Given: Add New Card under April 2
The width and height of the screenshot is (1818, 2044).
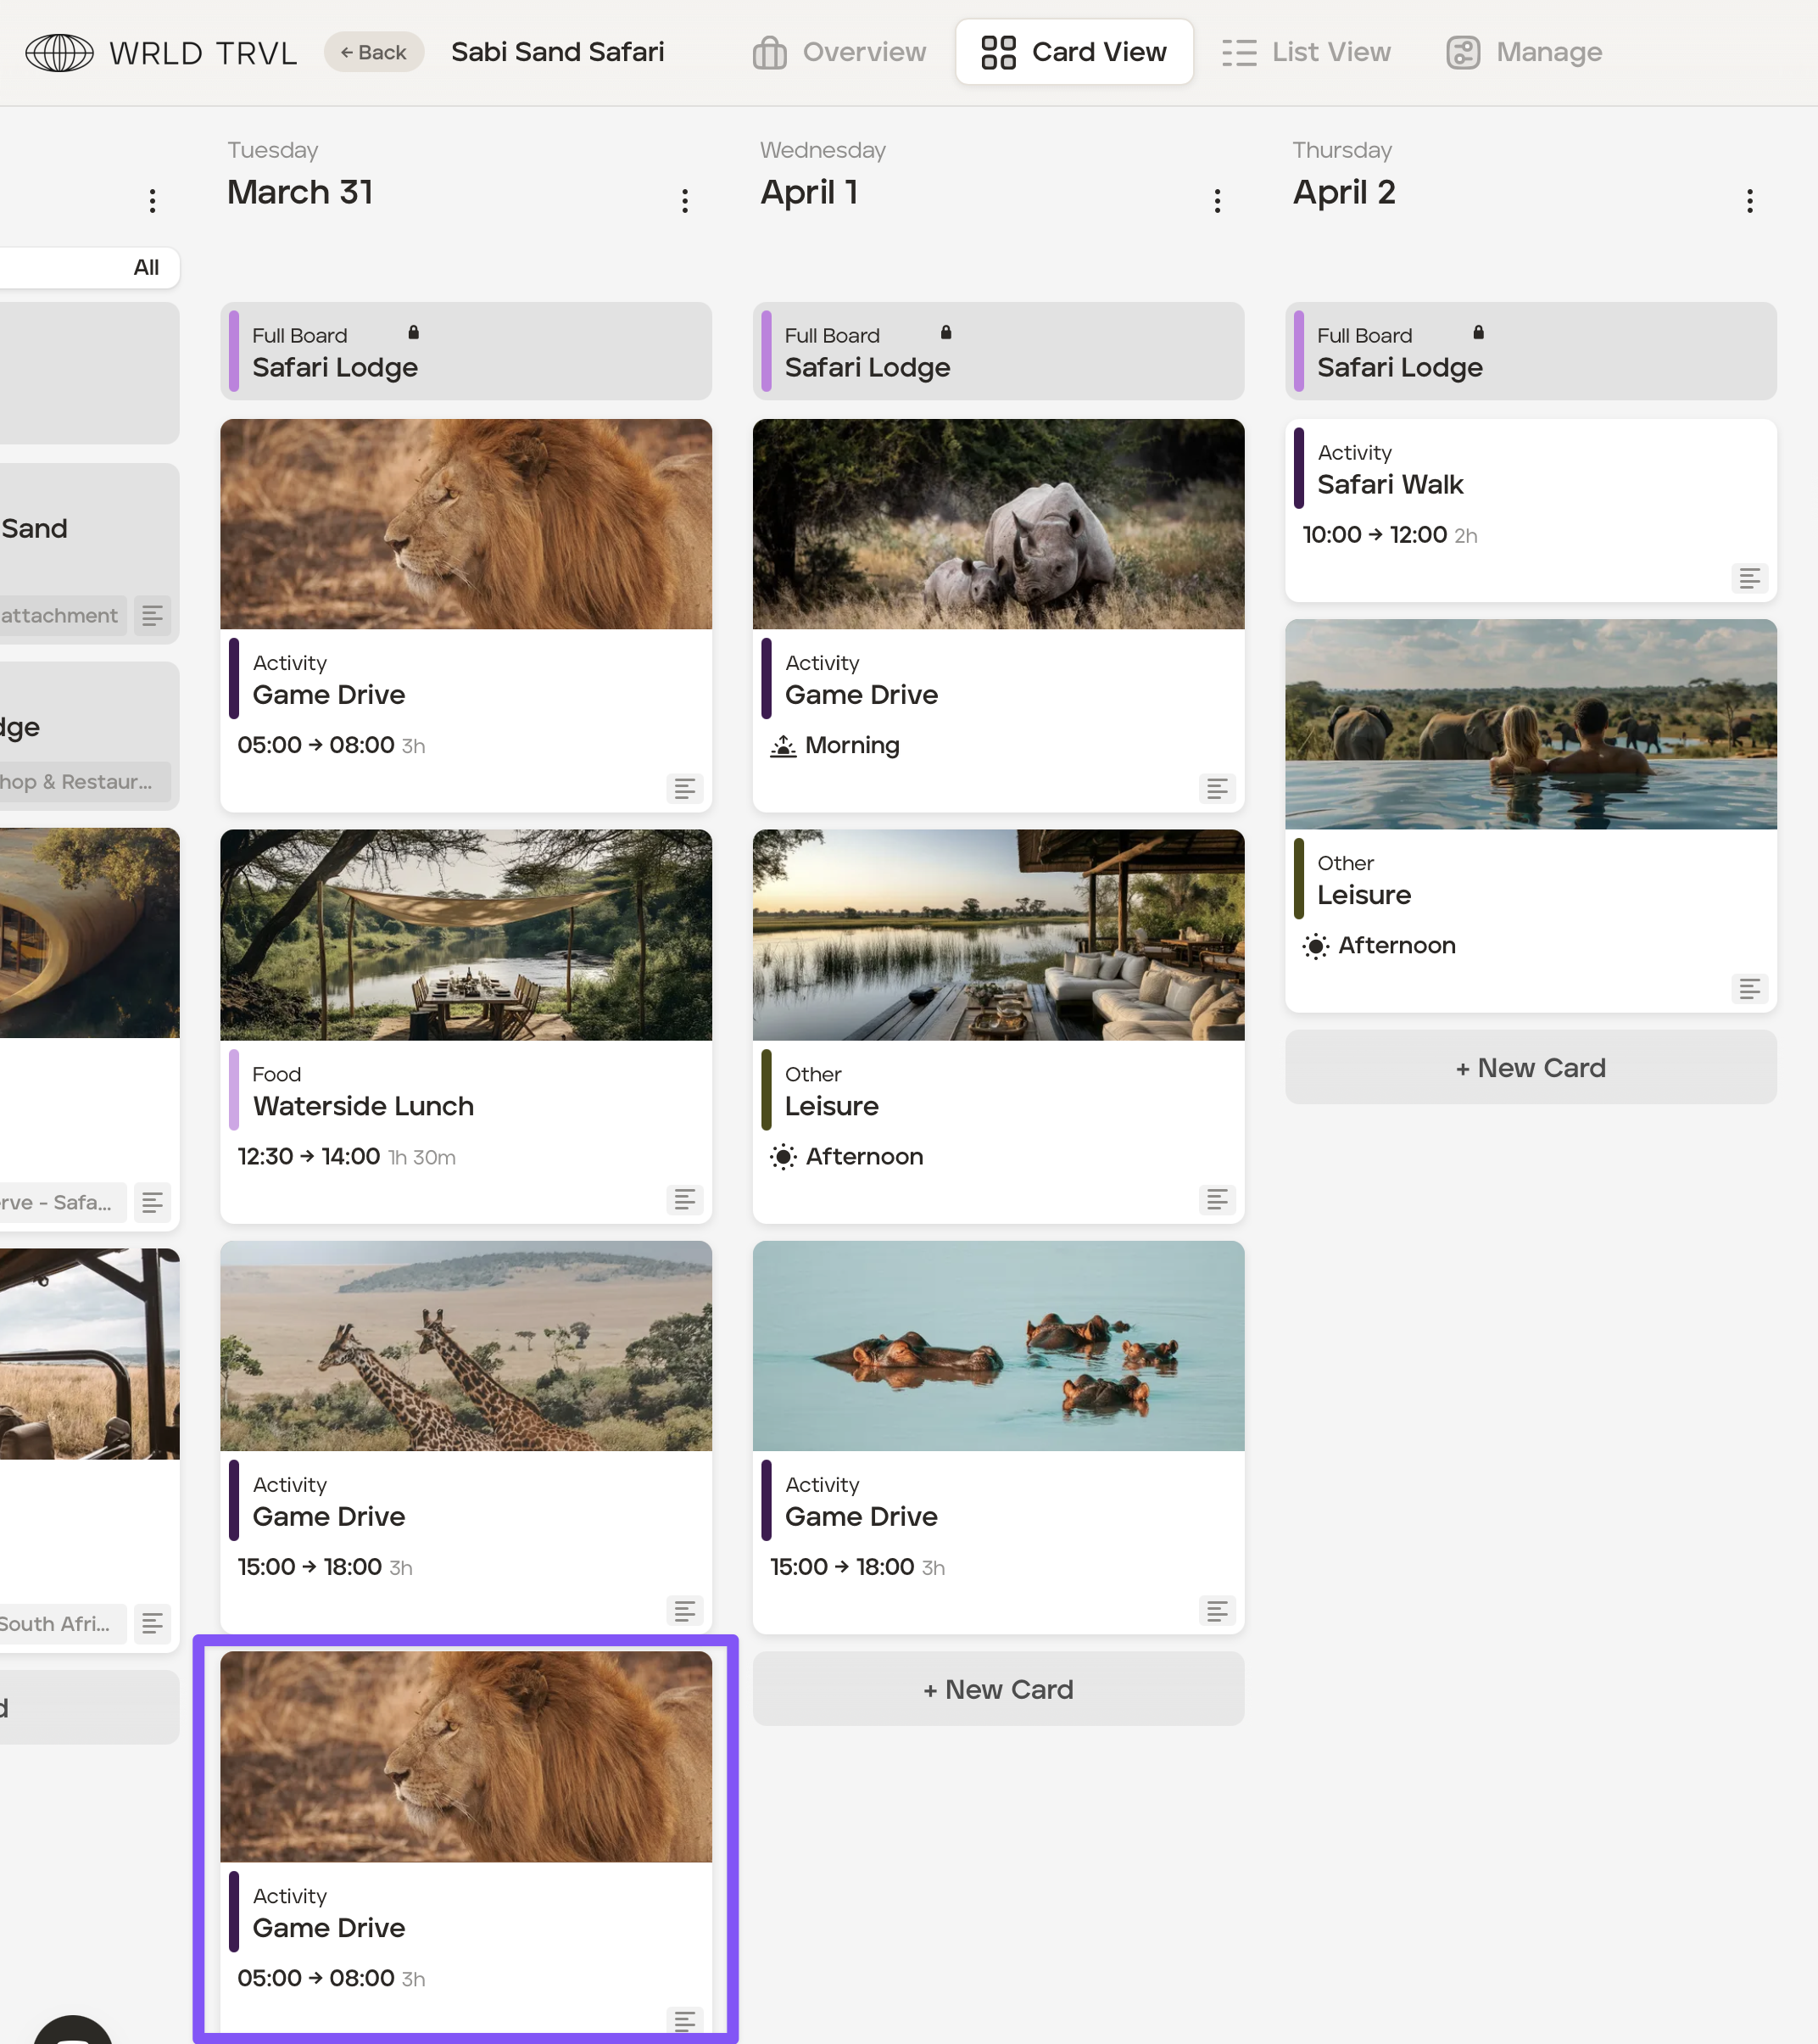Looking at the screenshot, I should [1530, 1067].
